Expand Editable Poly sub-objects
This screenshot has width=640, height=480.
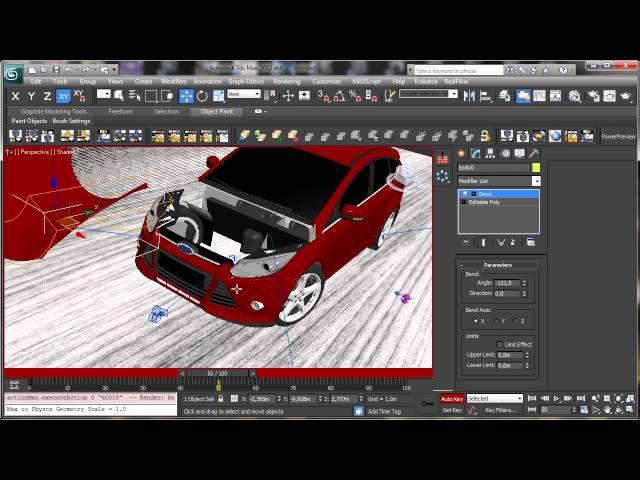tap(464, 202)
